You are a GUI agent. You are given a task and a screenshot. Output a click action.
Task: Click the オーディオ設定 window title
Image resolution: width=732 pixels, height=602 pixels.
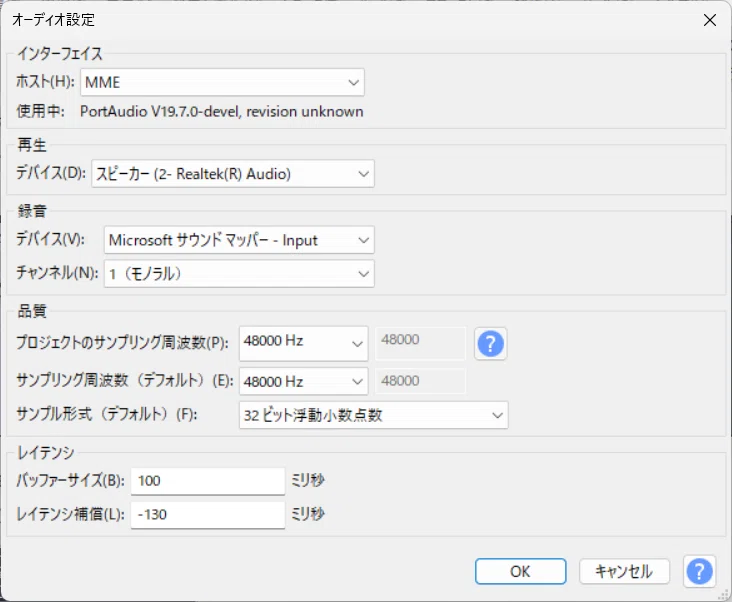53,20
